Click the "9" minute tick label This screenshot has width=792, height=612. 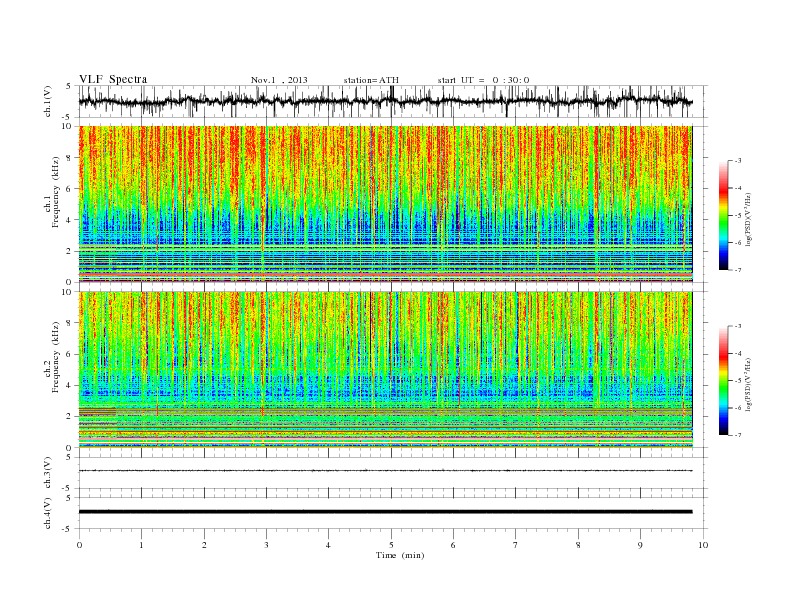pos(640,545)
